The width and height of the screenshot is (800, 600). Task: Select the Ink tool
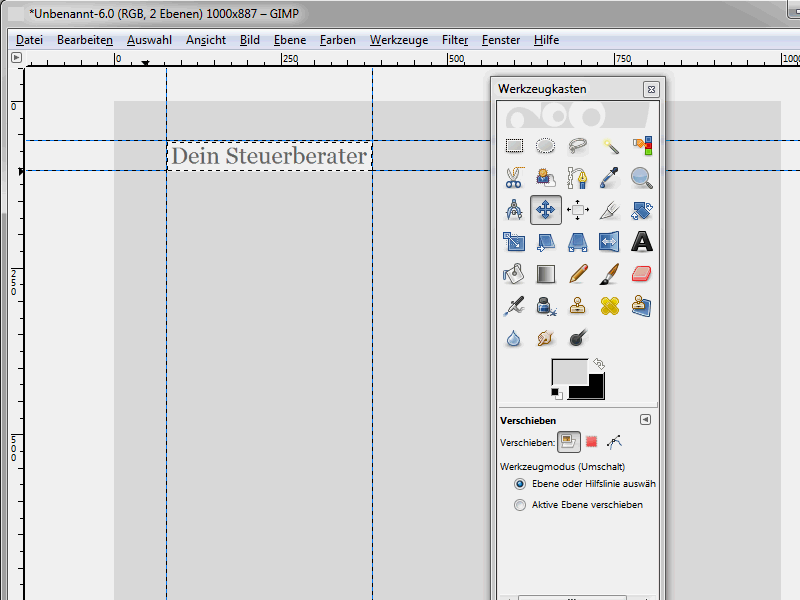545,306
